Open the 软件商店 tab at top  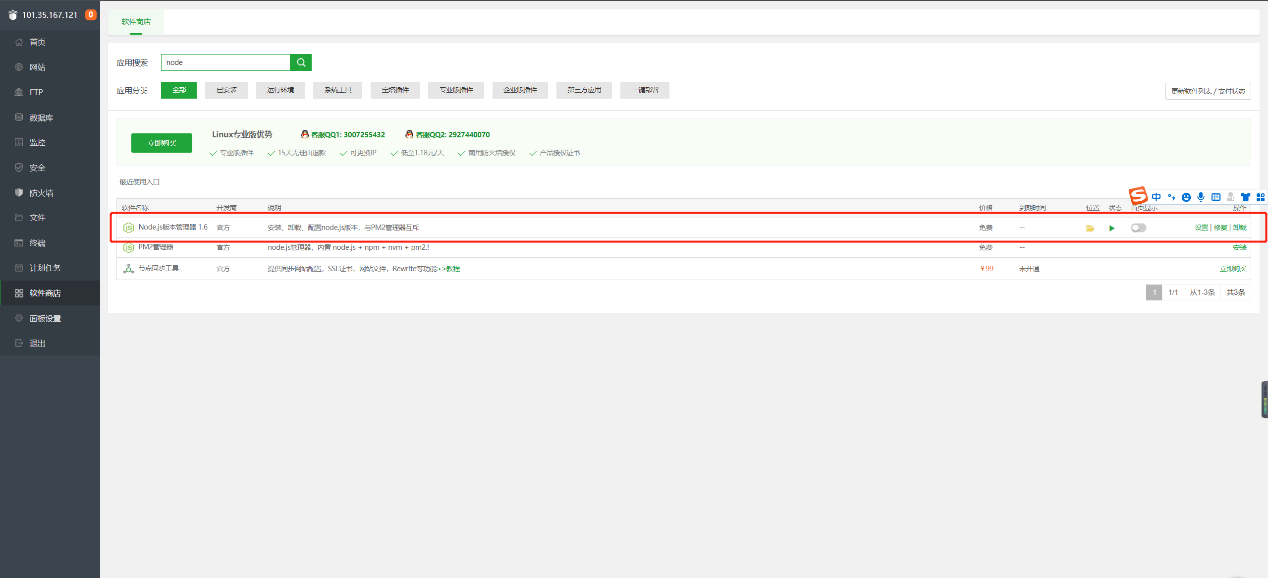(x=136, y=20)
